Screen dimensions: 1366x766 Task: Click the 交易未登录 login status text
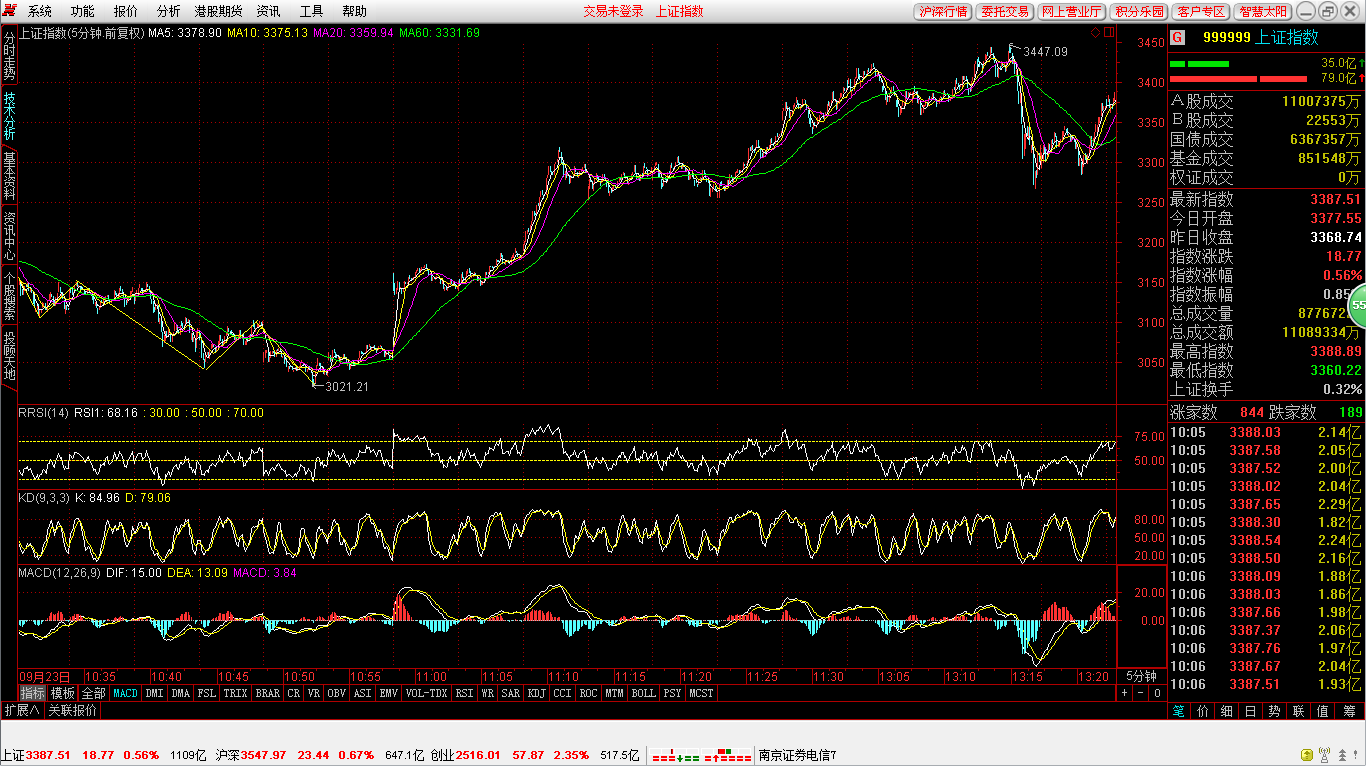[613, 11]
